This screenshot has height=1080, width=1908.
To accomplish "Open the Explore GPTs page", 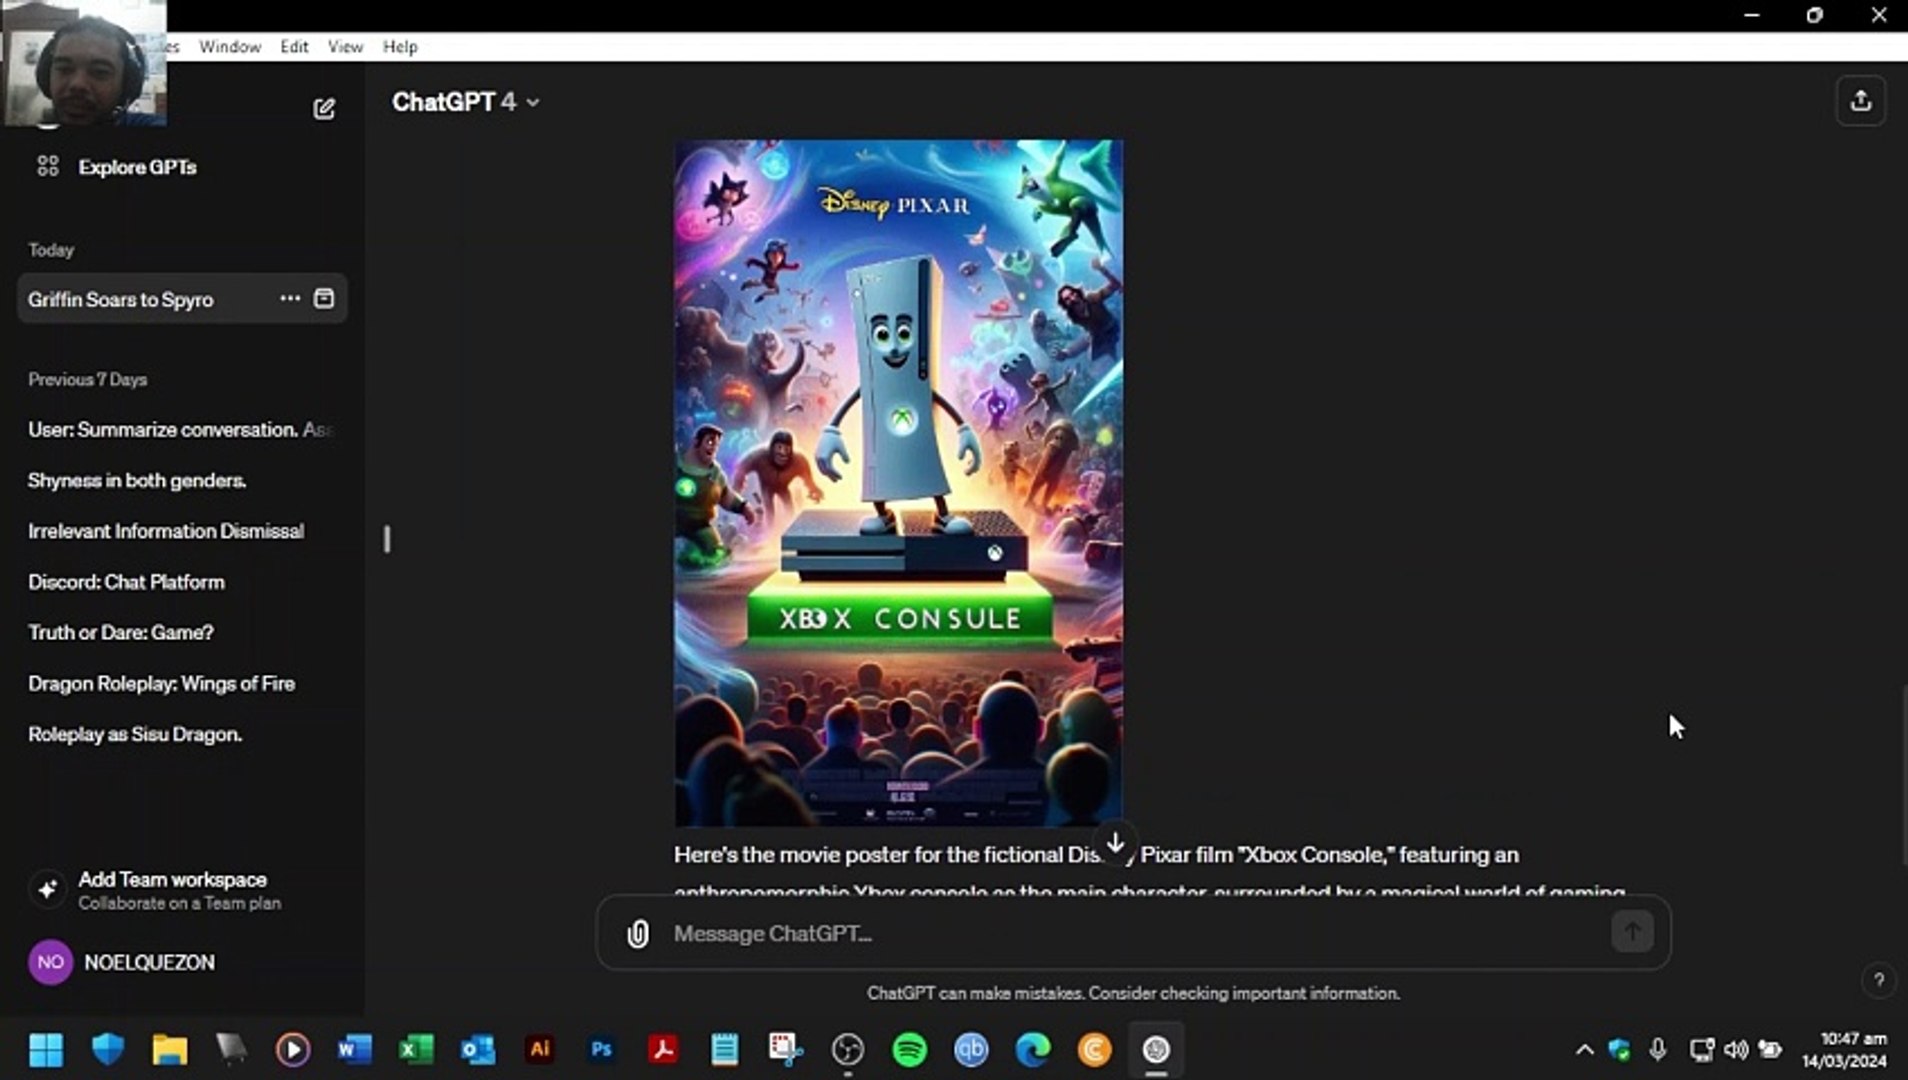I will pyautogui.click(x=137, y=167).
